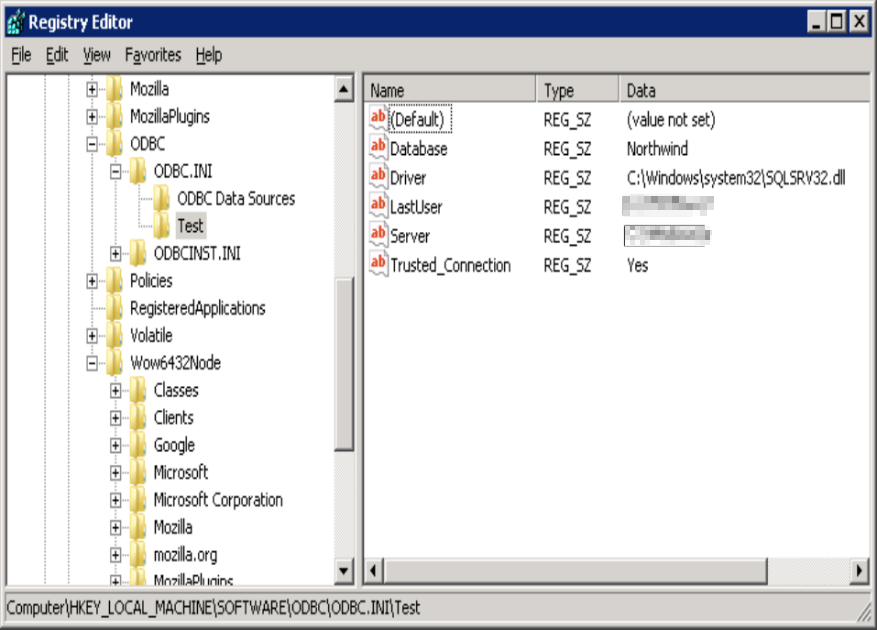This screenshot has height=630, width=877.
Task: Expand the Microsoft Corporation key
Action: click(116, 501)
